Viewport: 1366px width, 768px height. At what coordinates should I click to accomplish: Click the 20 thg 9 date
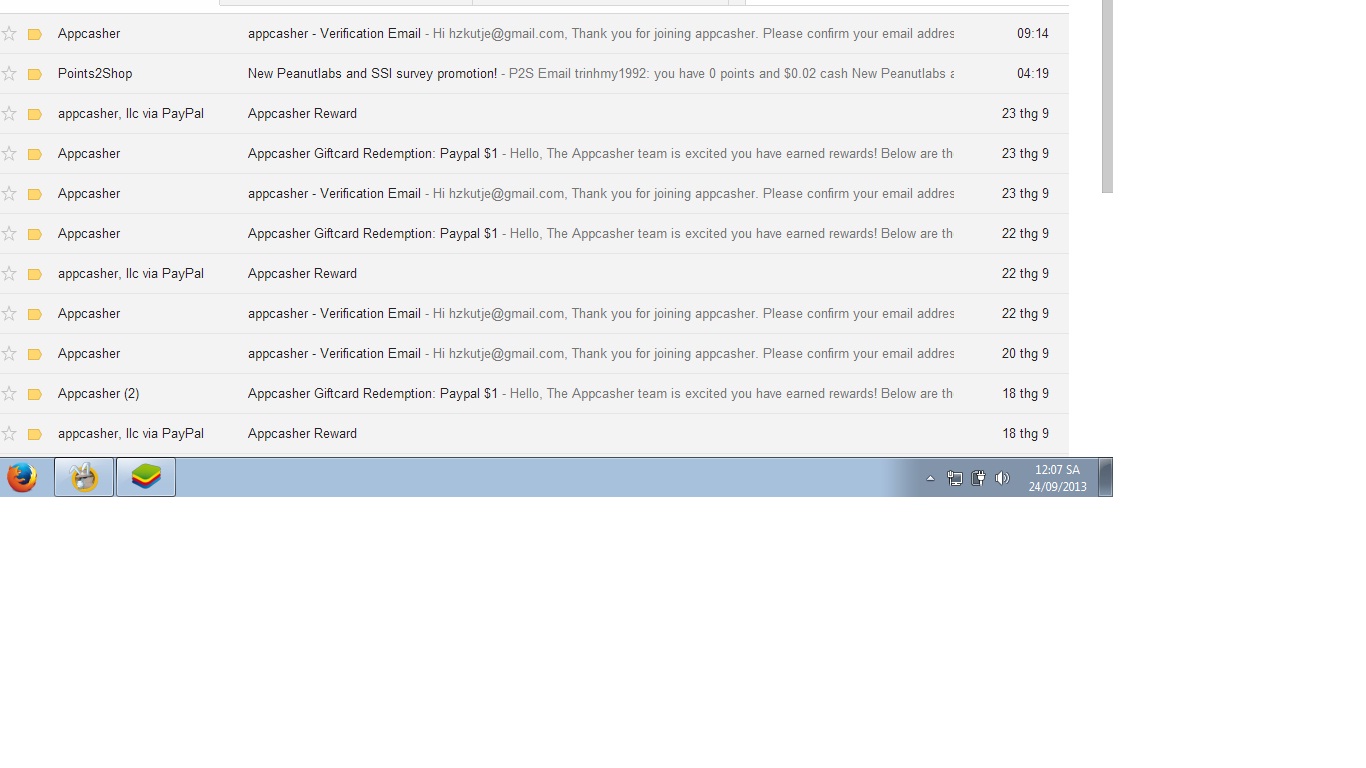(1025, 353)
